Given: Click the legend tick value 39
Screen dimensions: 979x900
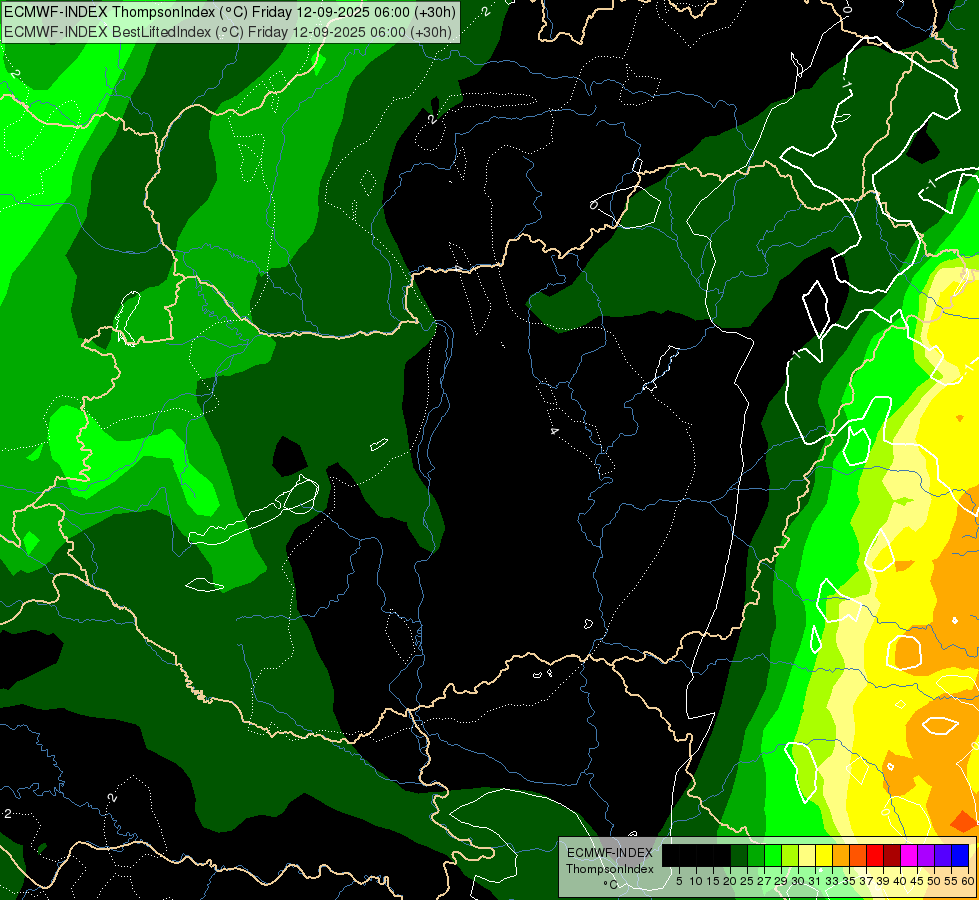Looking at the screenshot, I should click(883, 881).
